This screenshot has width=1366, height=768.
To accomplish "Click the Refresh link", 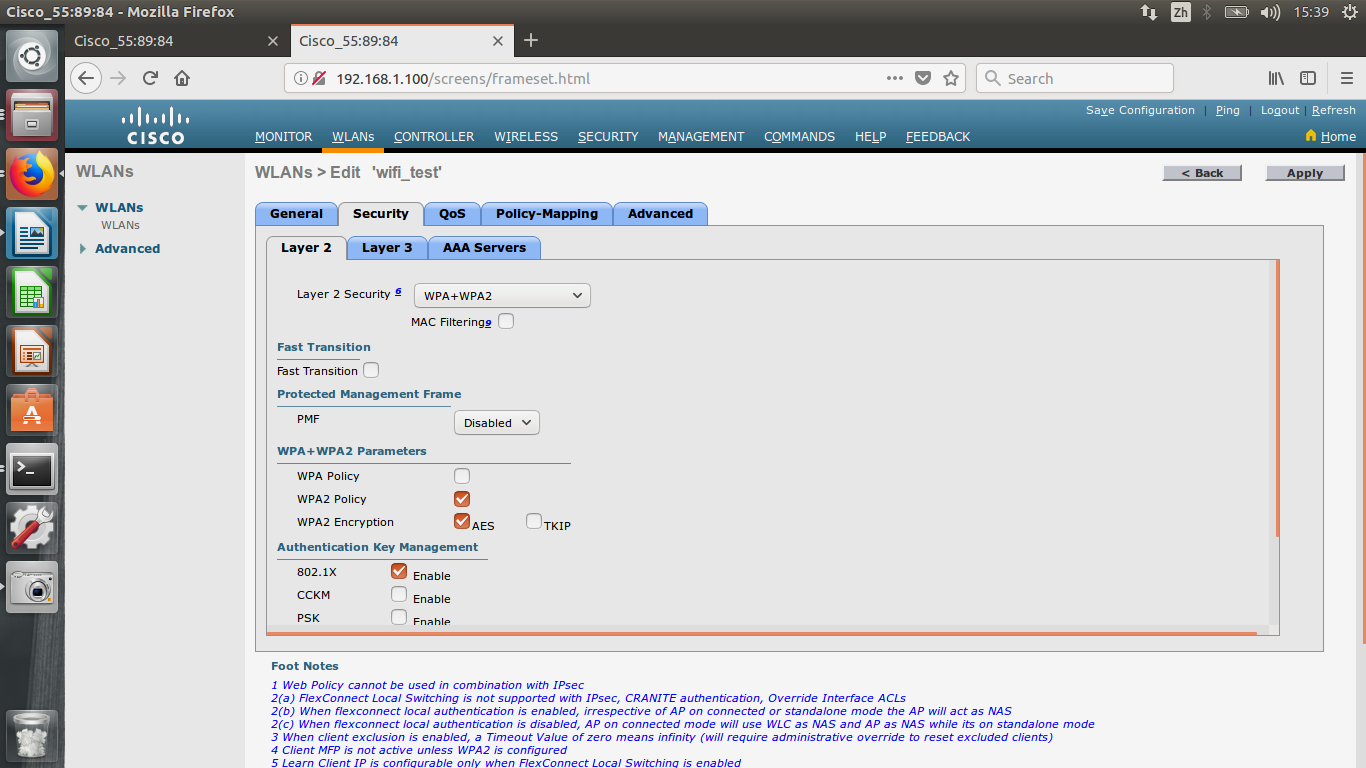I will 1334,110.
